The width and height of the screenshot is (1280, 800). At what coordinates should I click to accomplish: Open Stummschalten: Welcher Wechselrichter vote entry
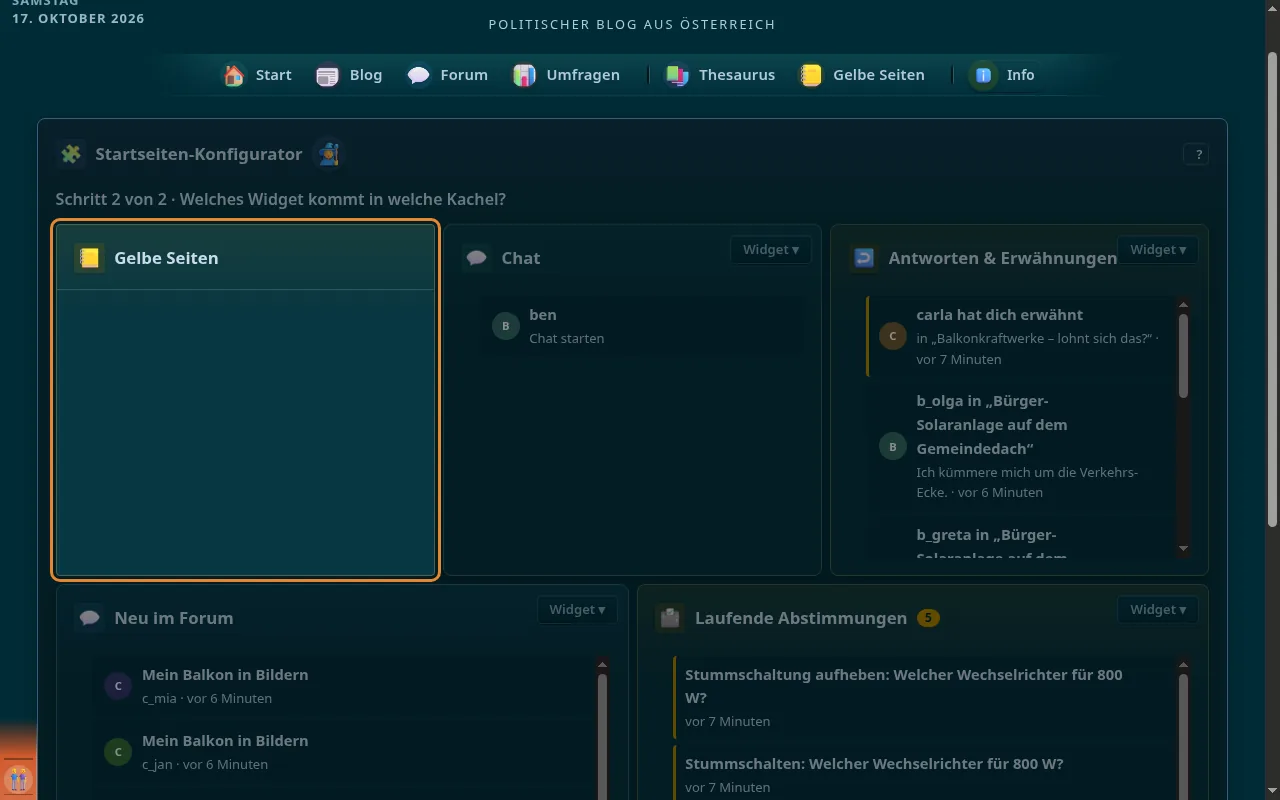coord(924,774)
